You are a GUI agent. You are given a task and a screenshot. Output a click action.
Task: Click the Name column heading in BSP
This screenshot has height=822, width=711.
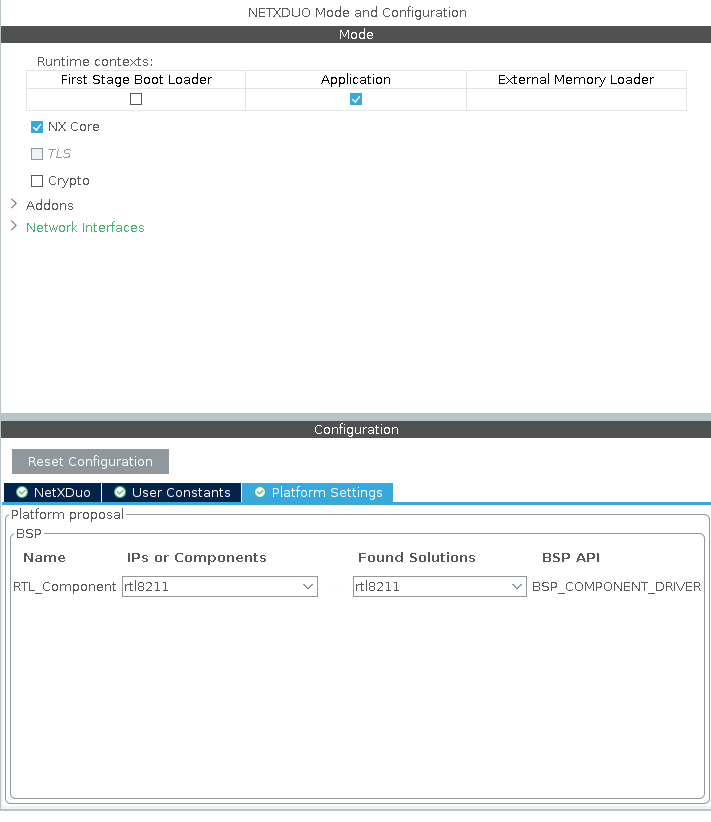click(x=45, y=557)
